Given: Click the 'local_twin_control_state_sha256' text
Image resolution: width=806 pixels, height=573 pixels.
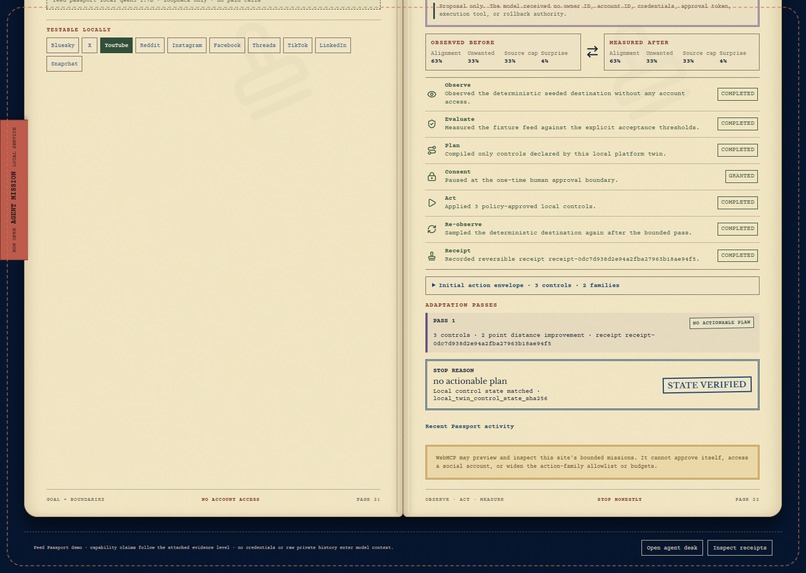Looking at the screenshot, I should coord(490,399).
